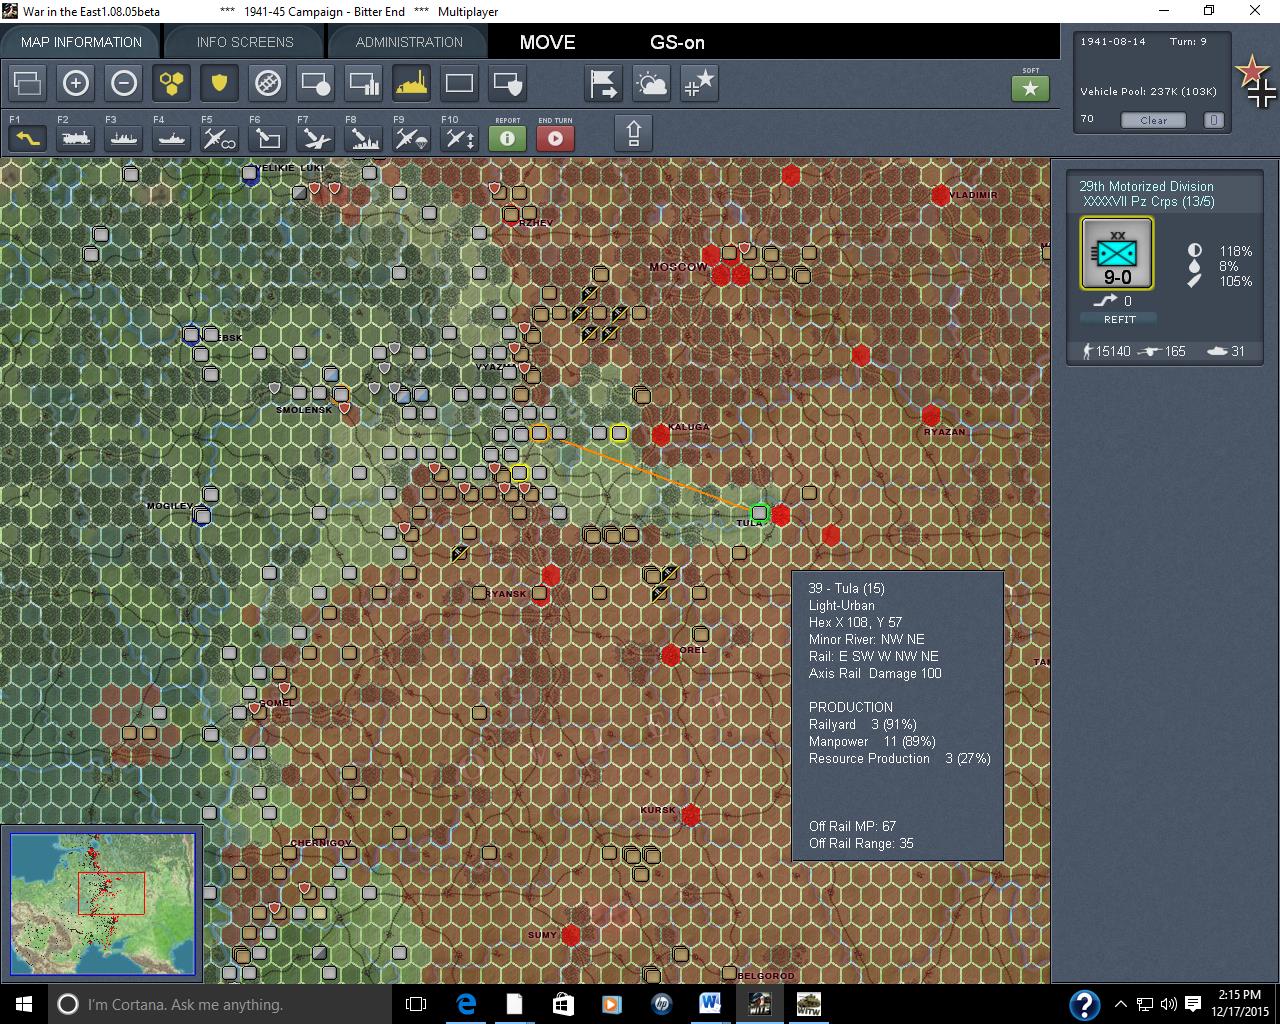Image resolution: width=1280 pixels, height=1024 pixels.
Task: Open the Windows Store taskbar icon
Action: point(563,1004)
